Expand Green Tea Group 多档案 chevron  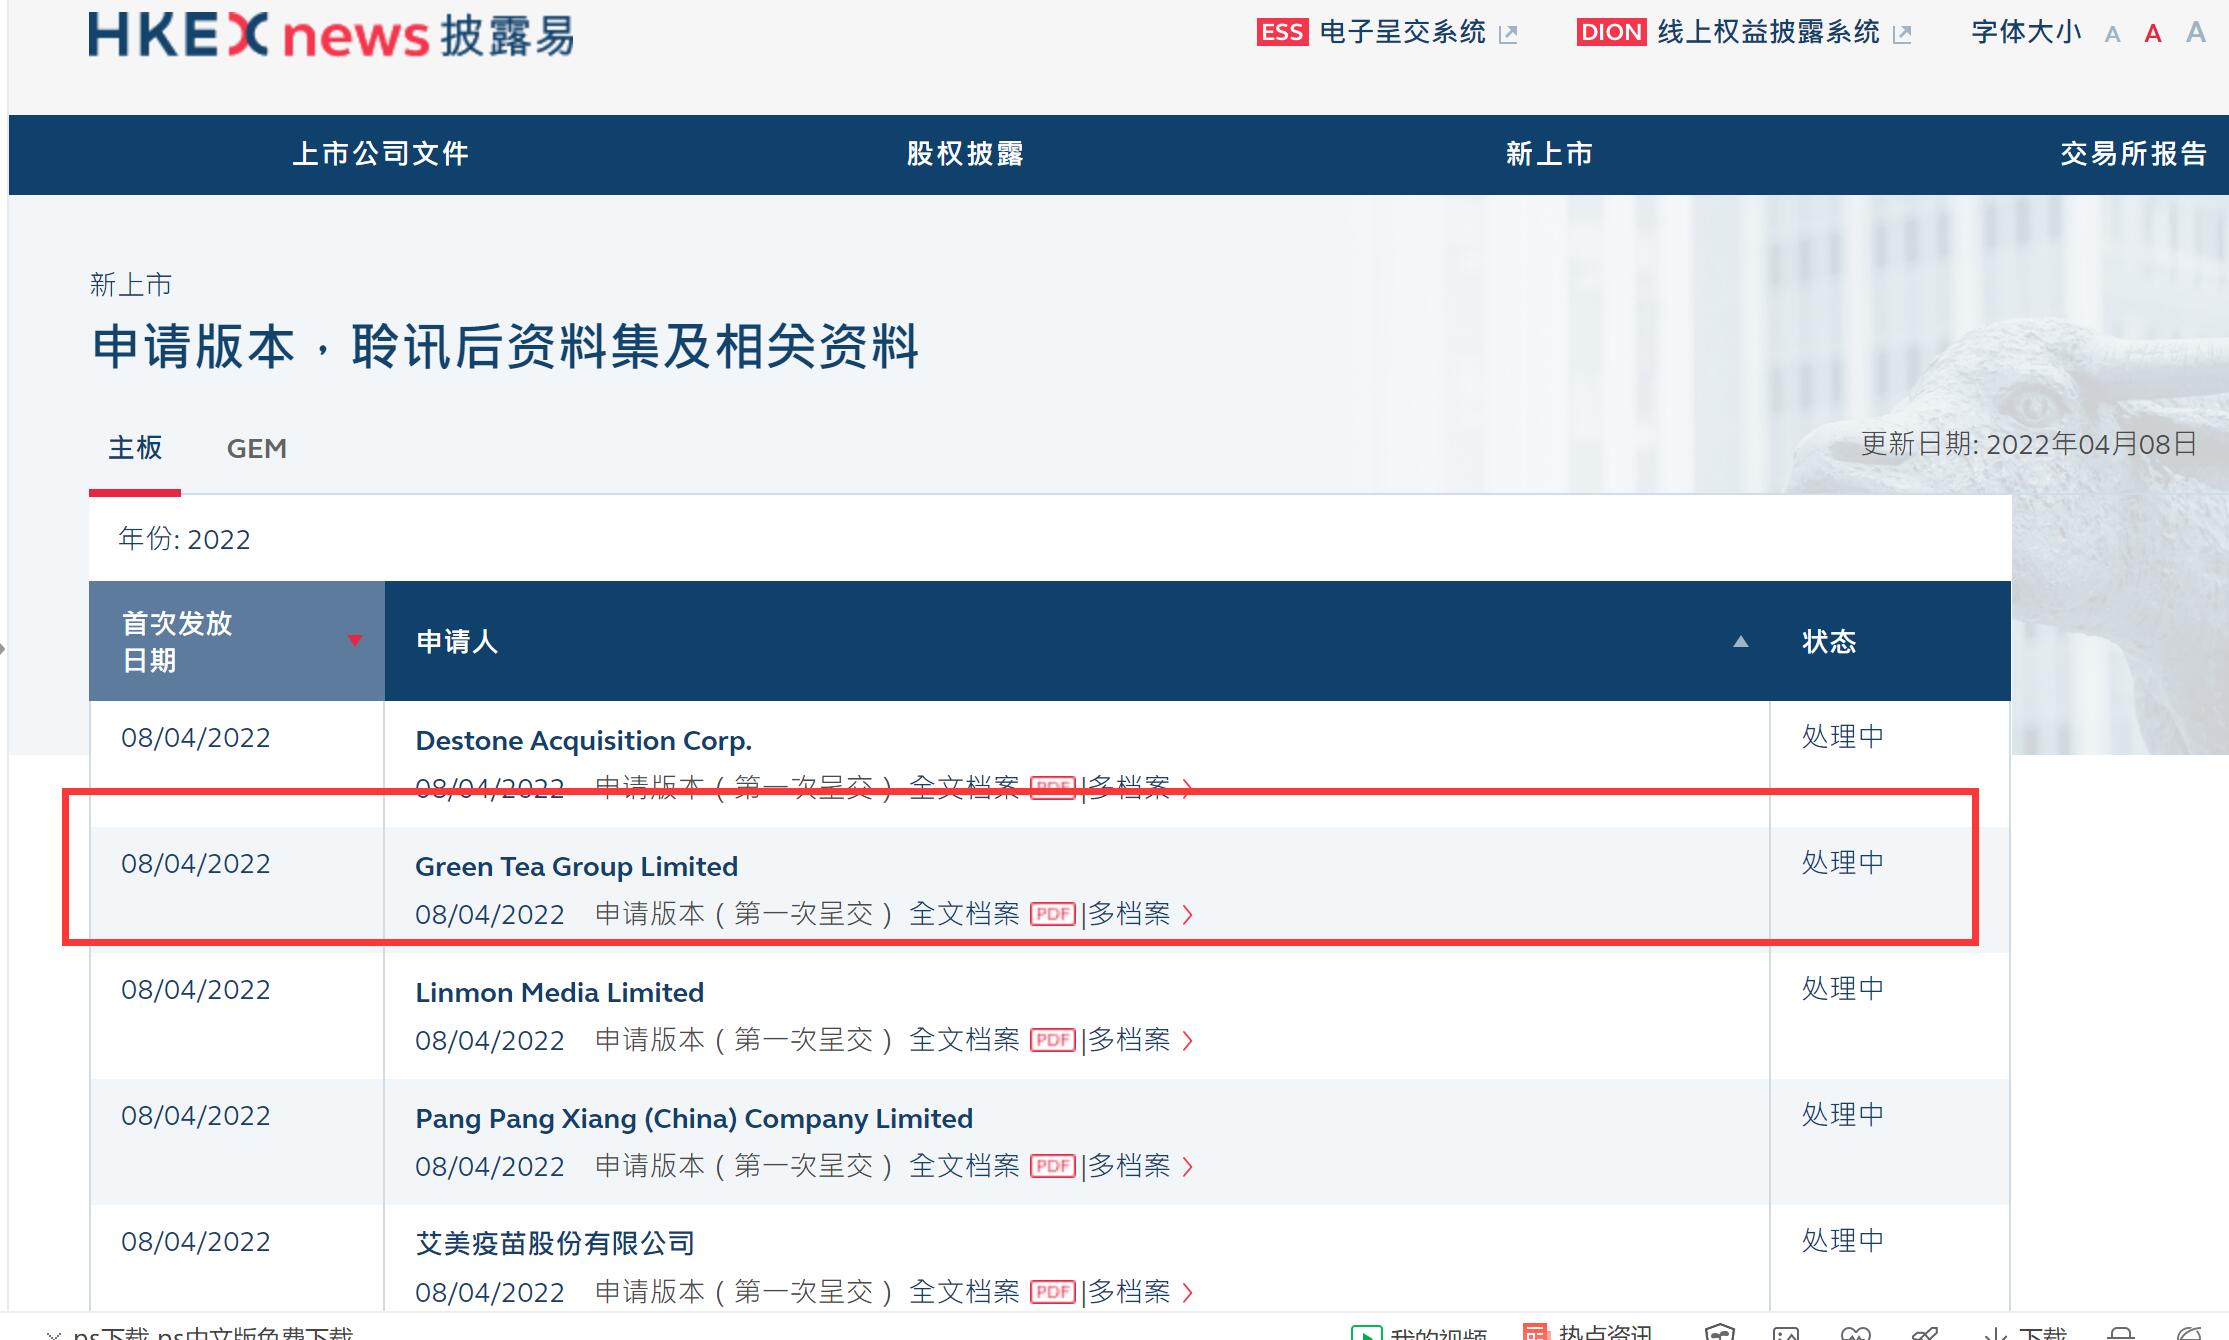(1187, 914)
